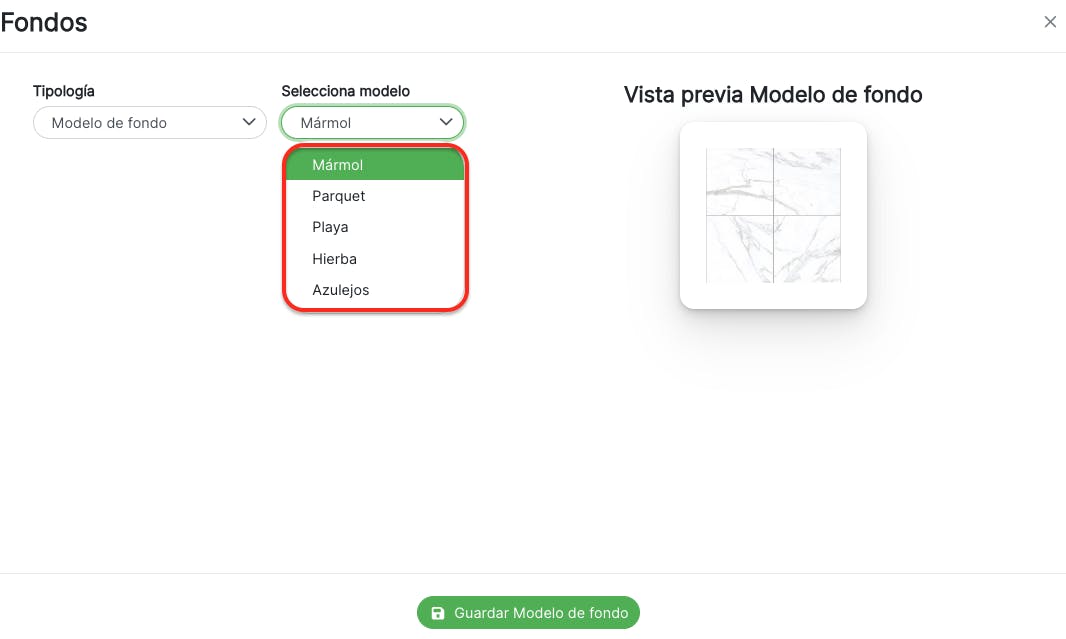
Task: Click the Vista previa Modelo de fondo heading
Action: (773, 95)
